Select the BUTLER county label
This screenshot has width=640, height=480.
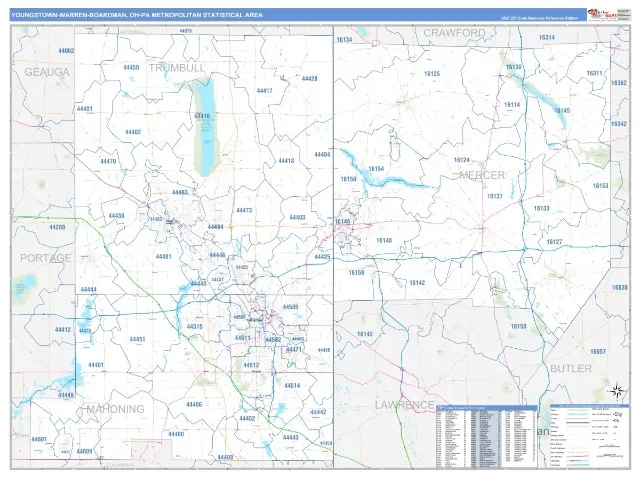tap(571, 369)
